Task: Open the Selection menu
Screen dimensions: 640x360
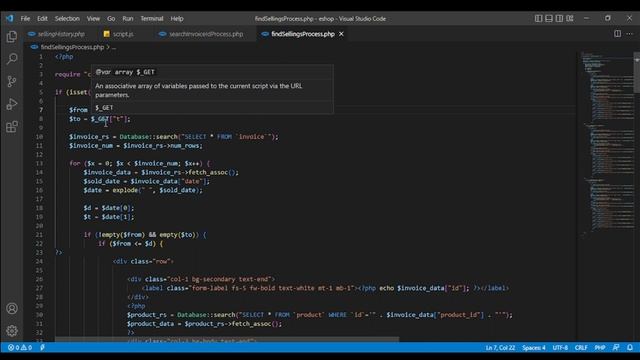Action: 67,18
